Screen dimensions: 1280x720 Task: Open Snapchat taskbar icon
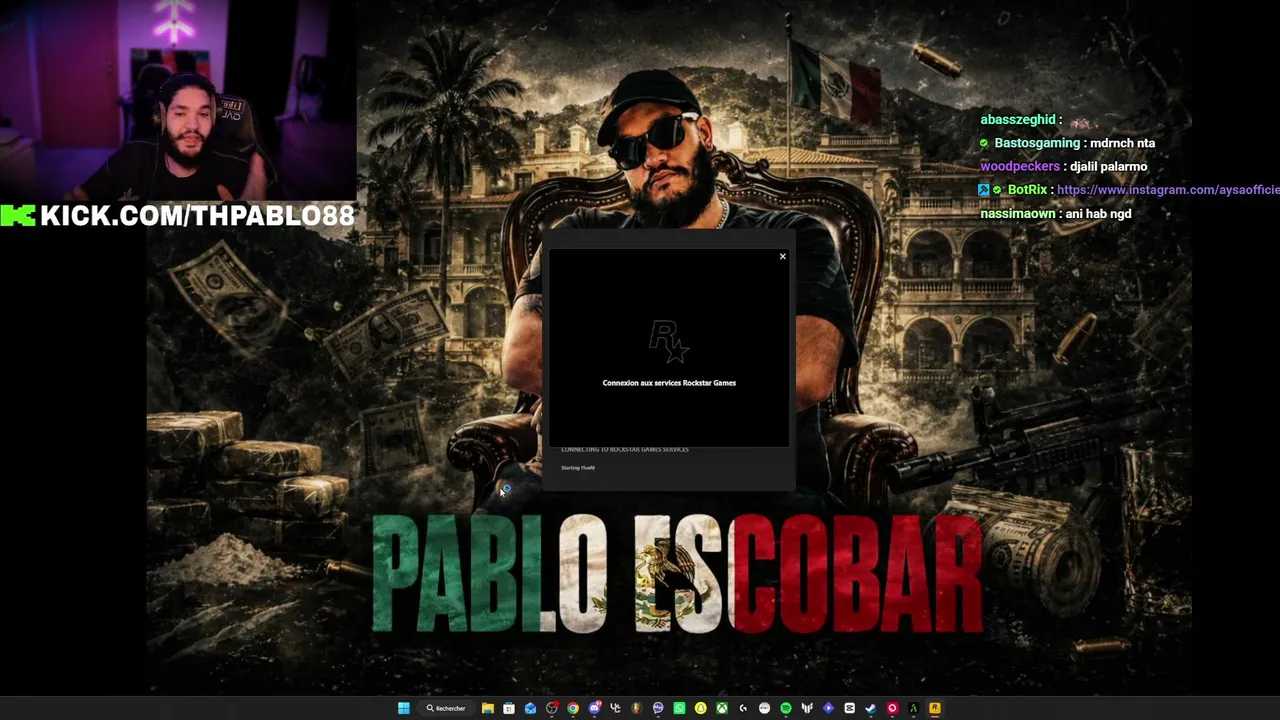coord(700,708)
